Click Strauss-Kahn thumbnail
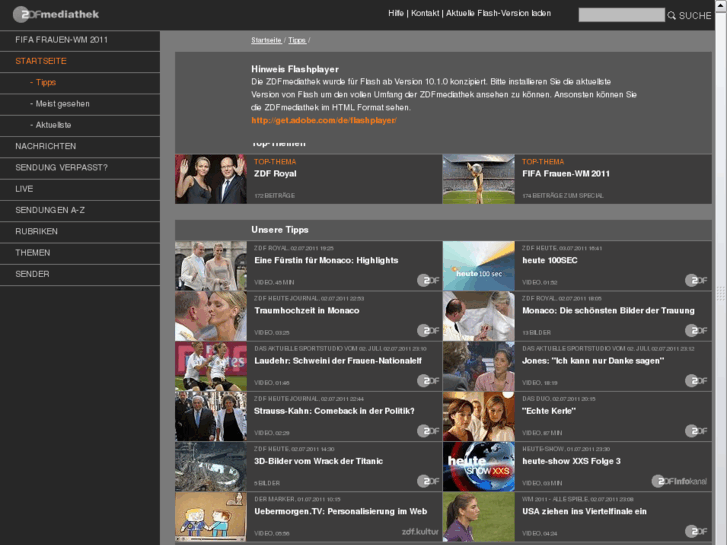Viewport: 727px width, 545px height. [211, 417]
